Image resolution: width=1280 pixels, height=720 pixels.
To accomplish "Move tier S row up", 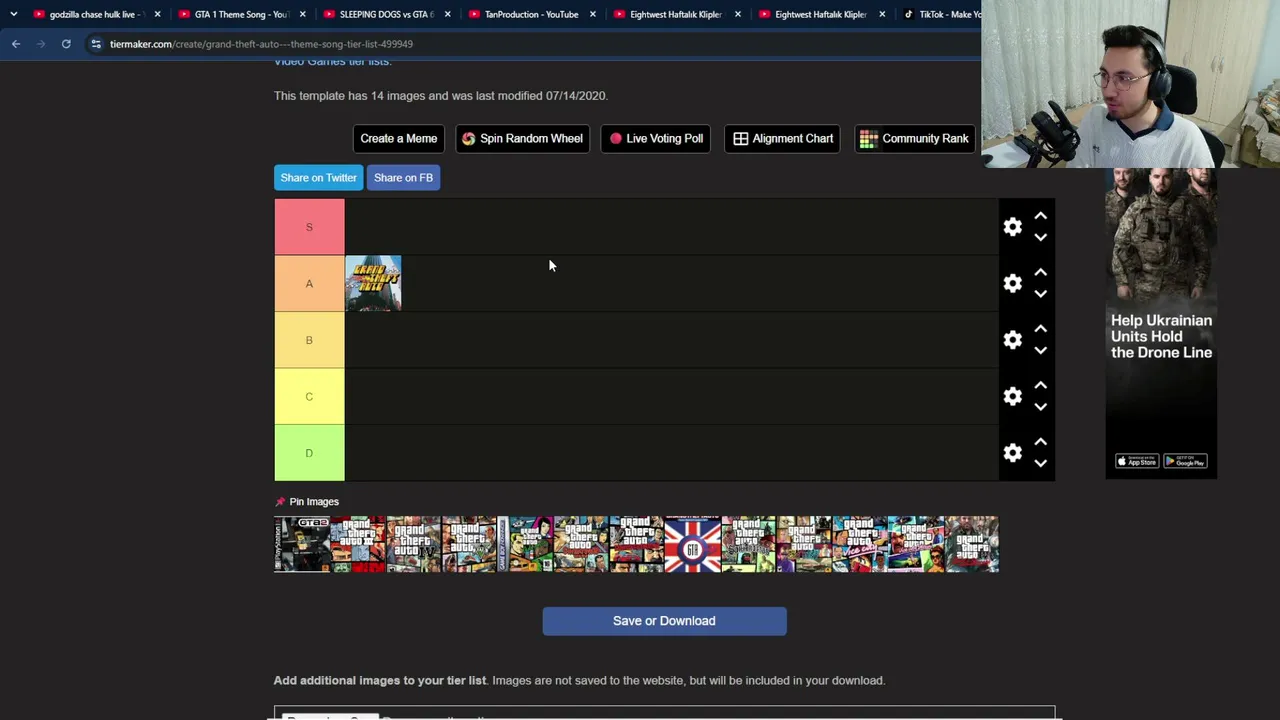I will click(1041, 216).
